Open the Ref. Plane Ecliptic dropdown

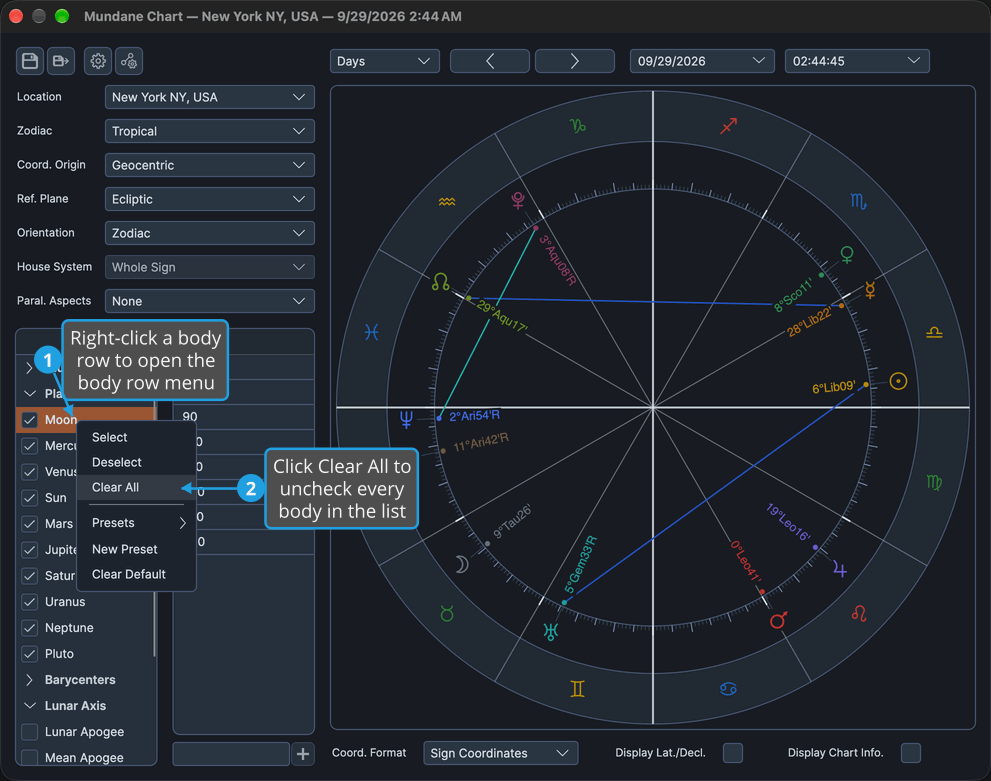coord(210,199)
